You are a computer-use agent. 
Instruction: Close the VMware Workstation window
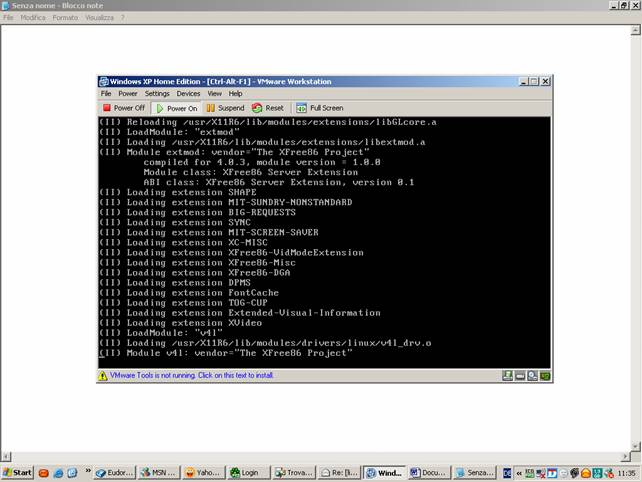(545, 81)
